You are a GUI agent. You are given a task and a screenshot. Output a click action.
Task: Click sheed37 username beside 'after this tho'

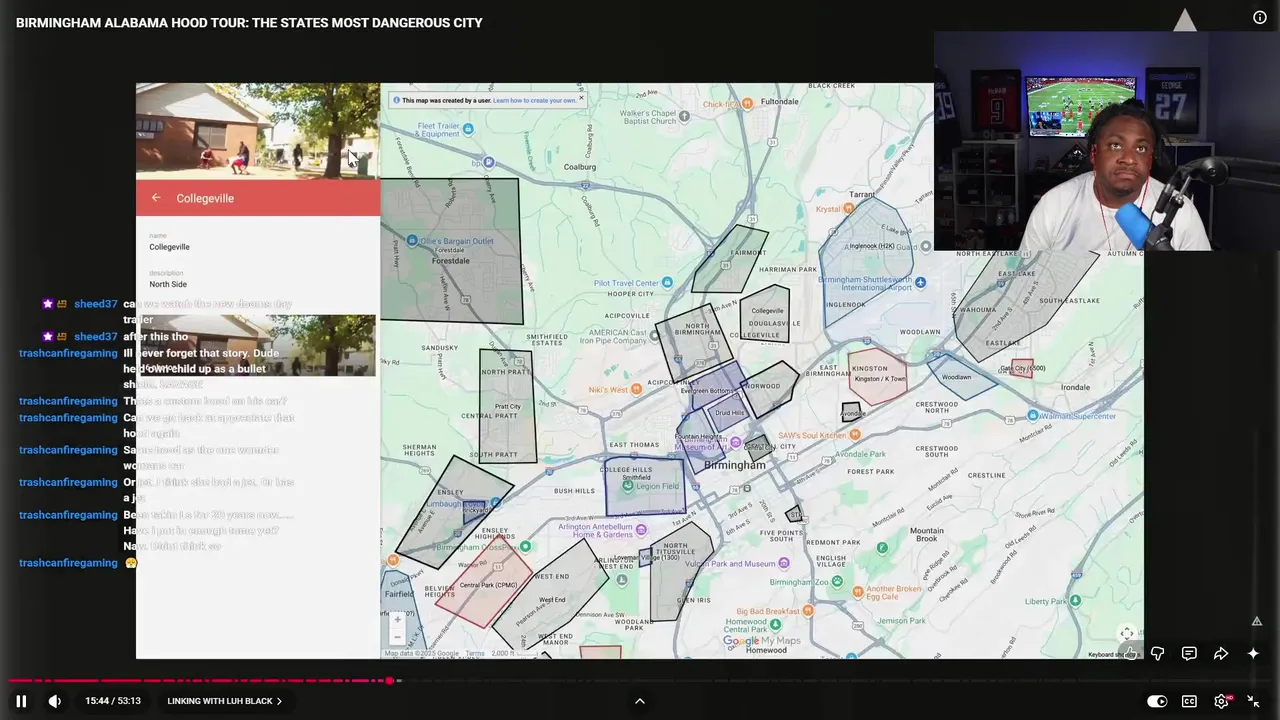coord(95,336)
